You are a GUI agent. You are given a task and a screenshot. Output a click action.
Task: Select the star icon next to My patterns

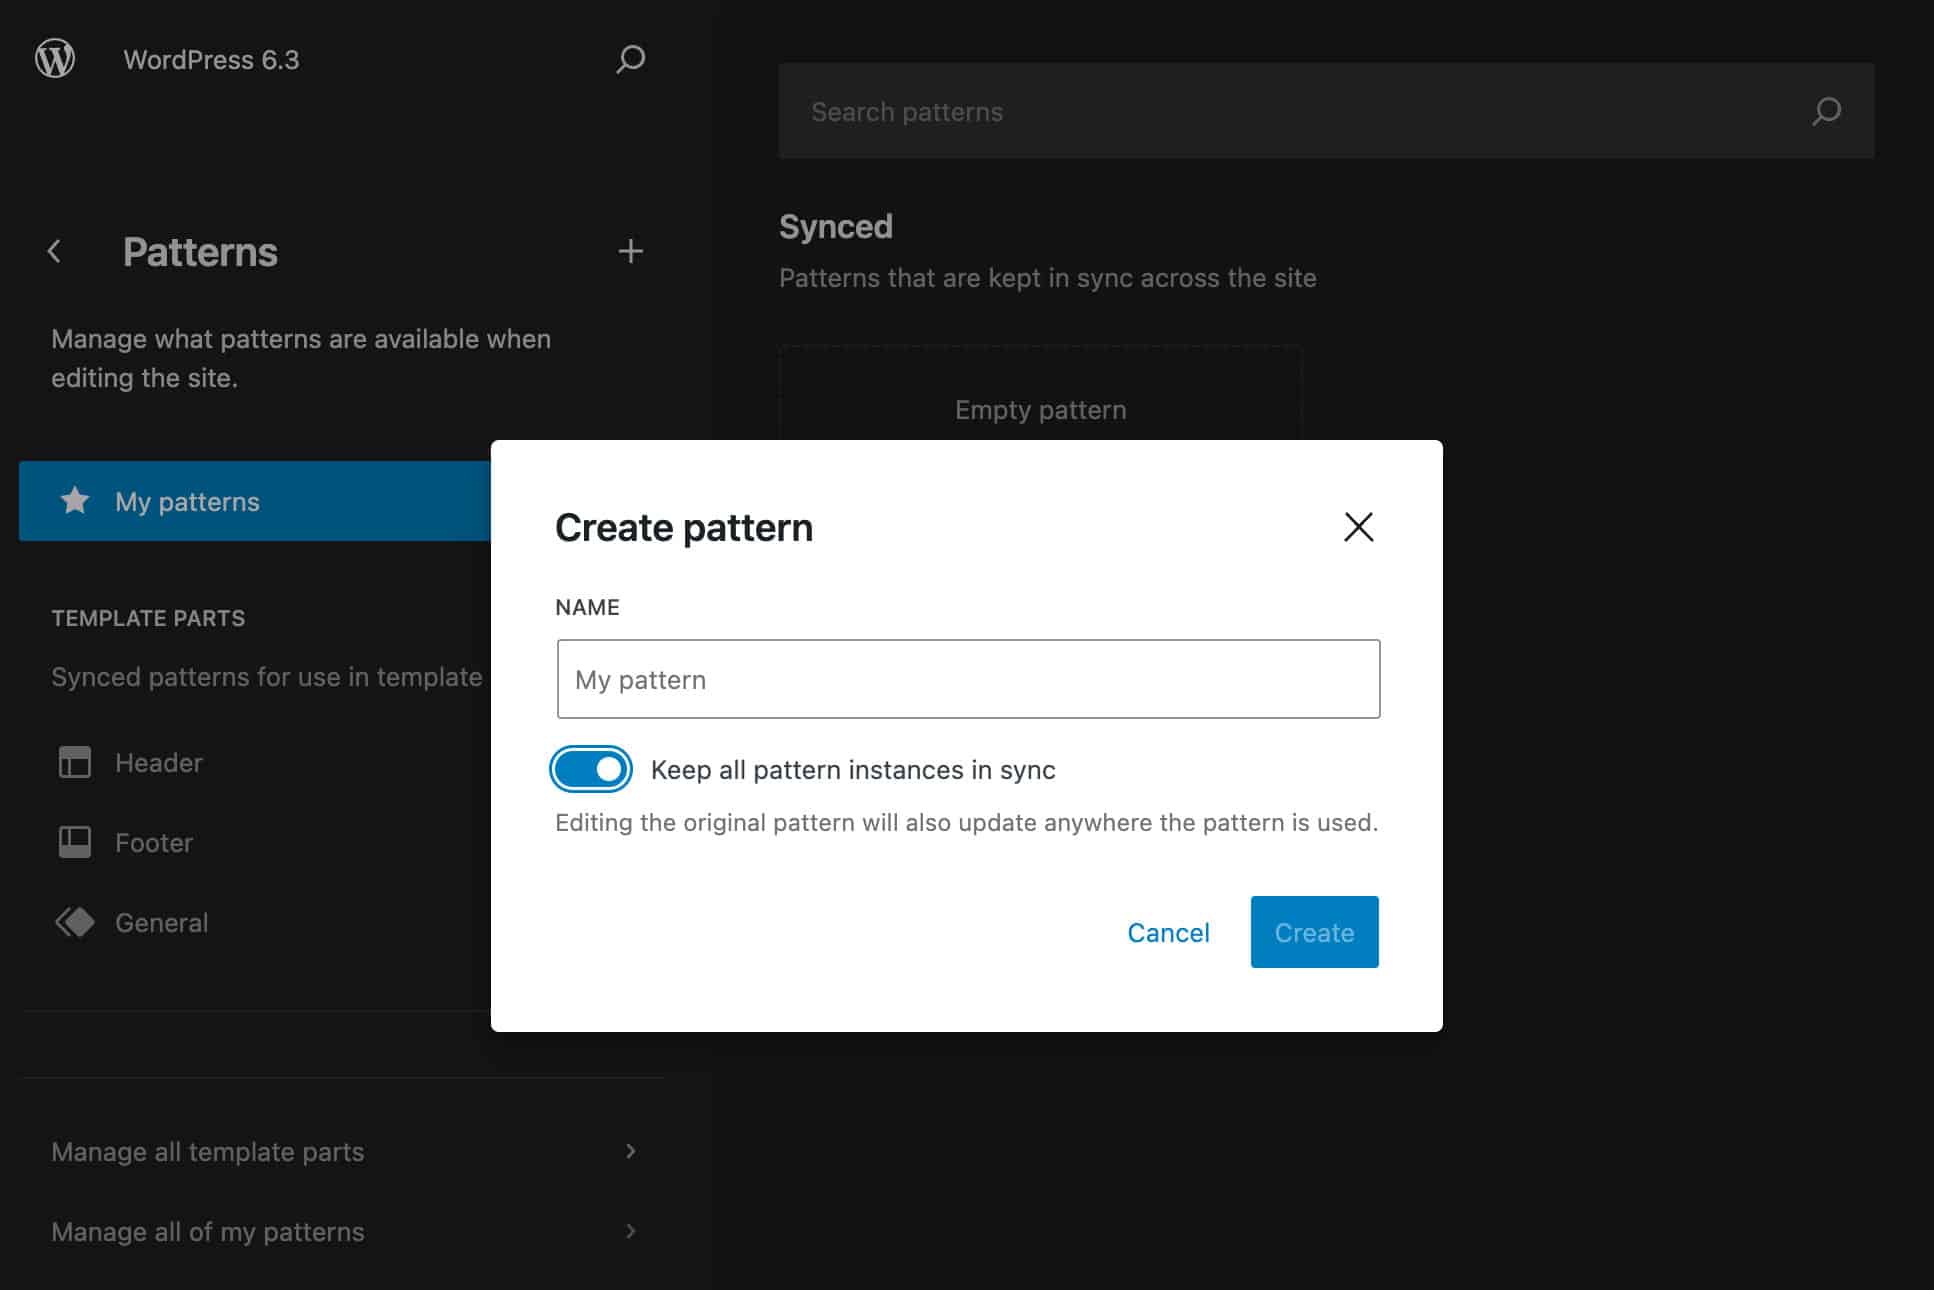[76, 501]
